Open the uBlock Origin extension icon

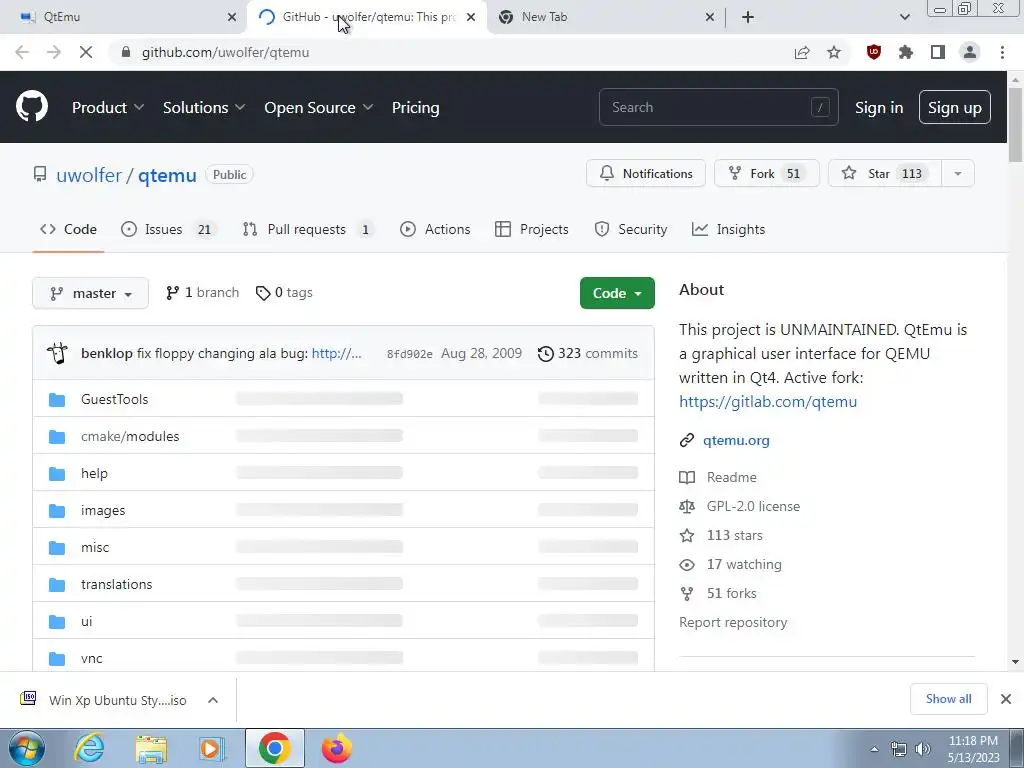point(874,52)
